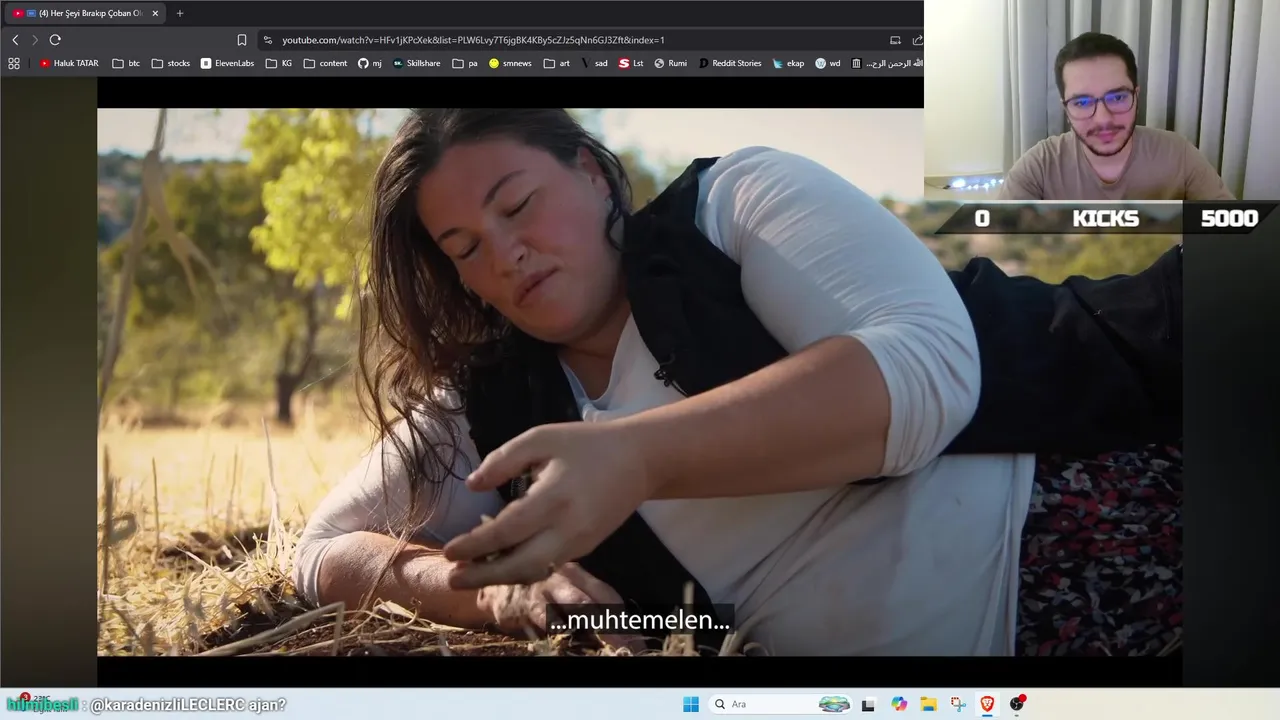The width and height of the screenshot is (1280, 720).
Task: Open the btc bookmark folder
Action: [x=126, y=63]
